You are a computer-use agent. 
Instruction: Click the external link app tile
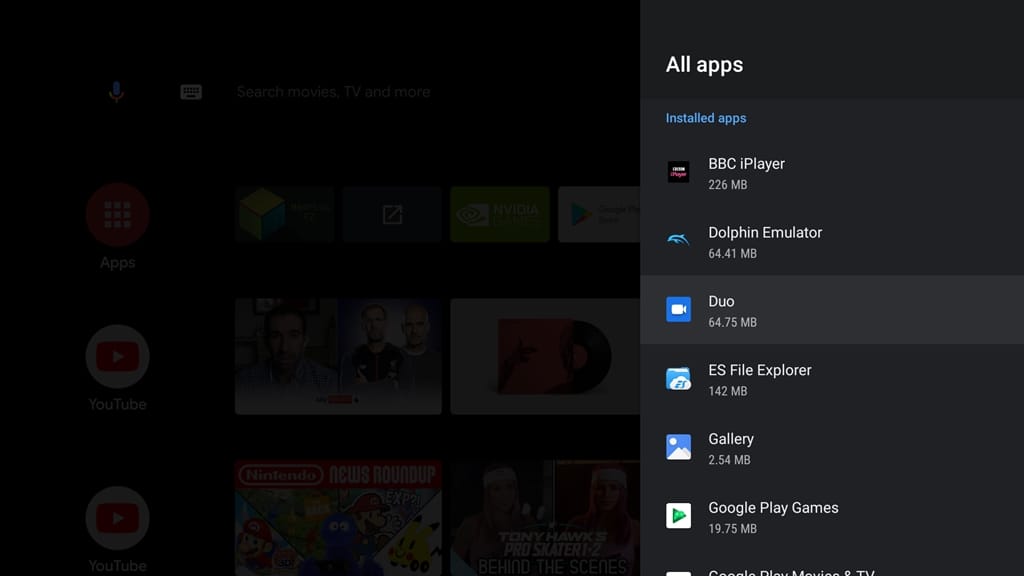point(392,214)
